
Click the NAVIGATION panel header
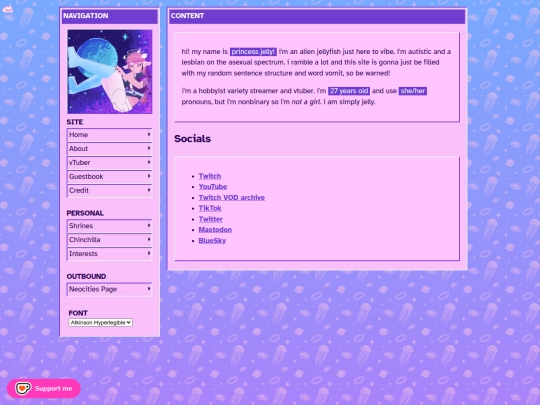110,16
